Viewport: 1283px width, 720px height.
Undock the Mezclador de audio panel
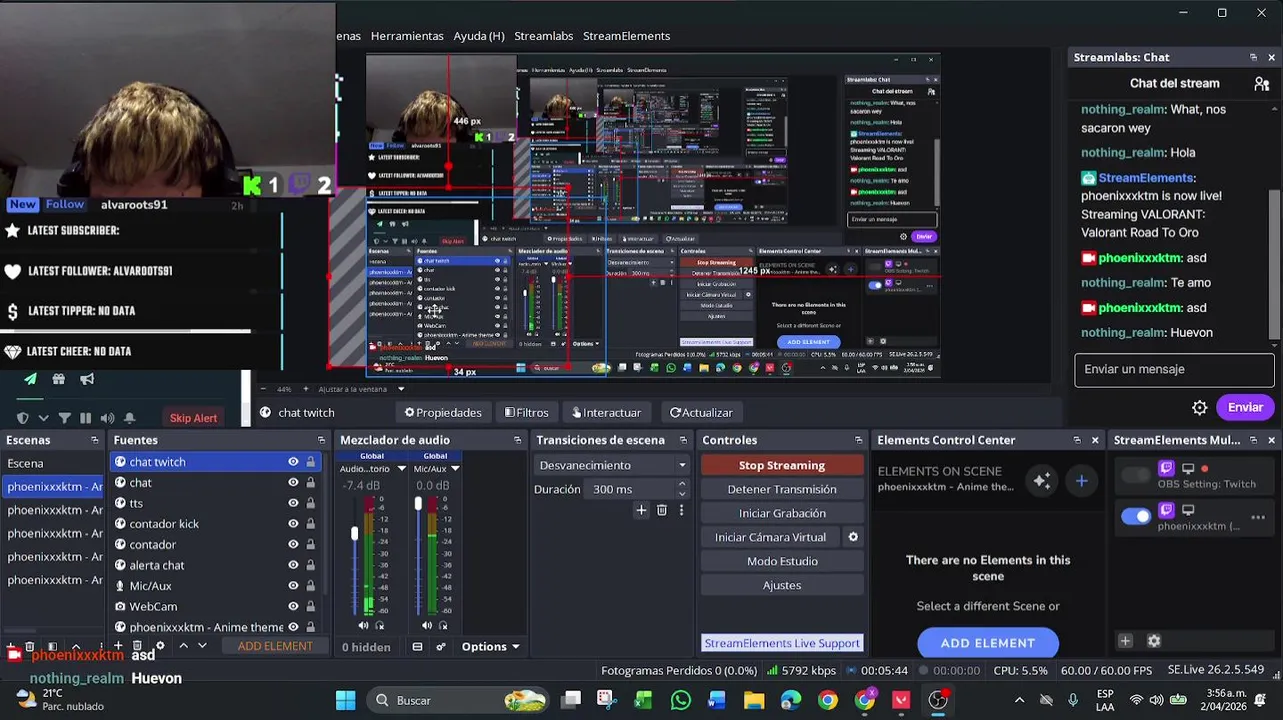[517, 440]
